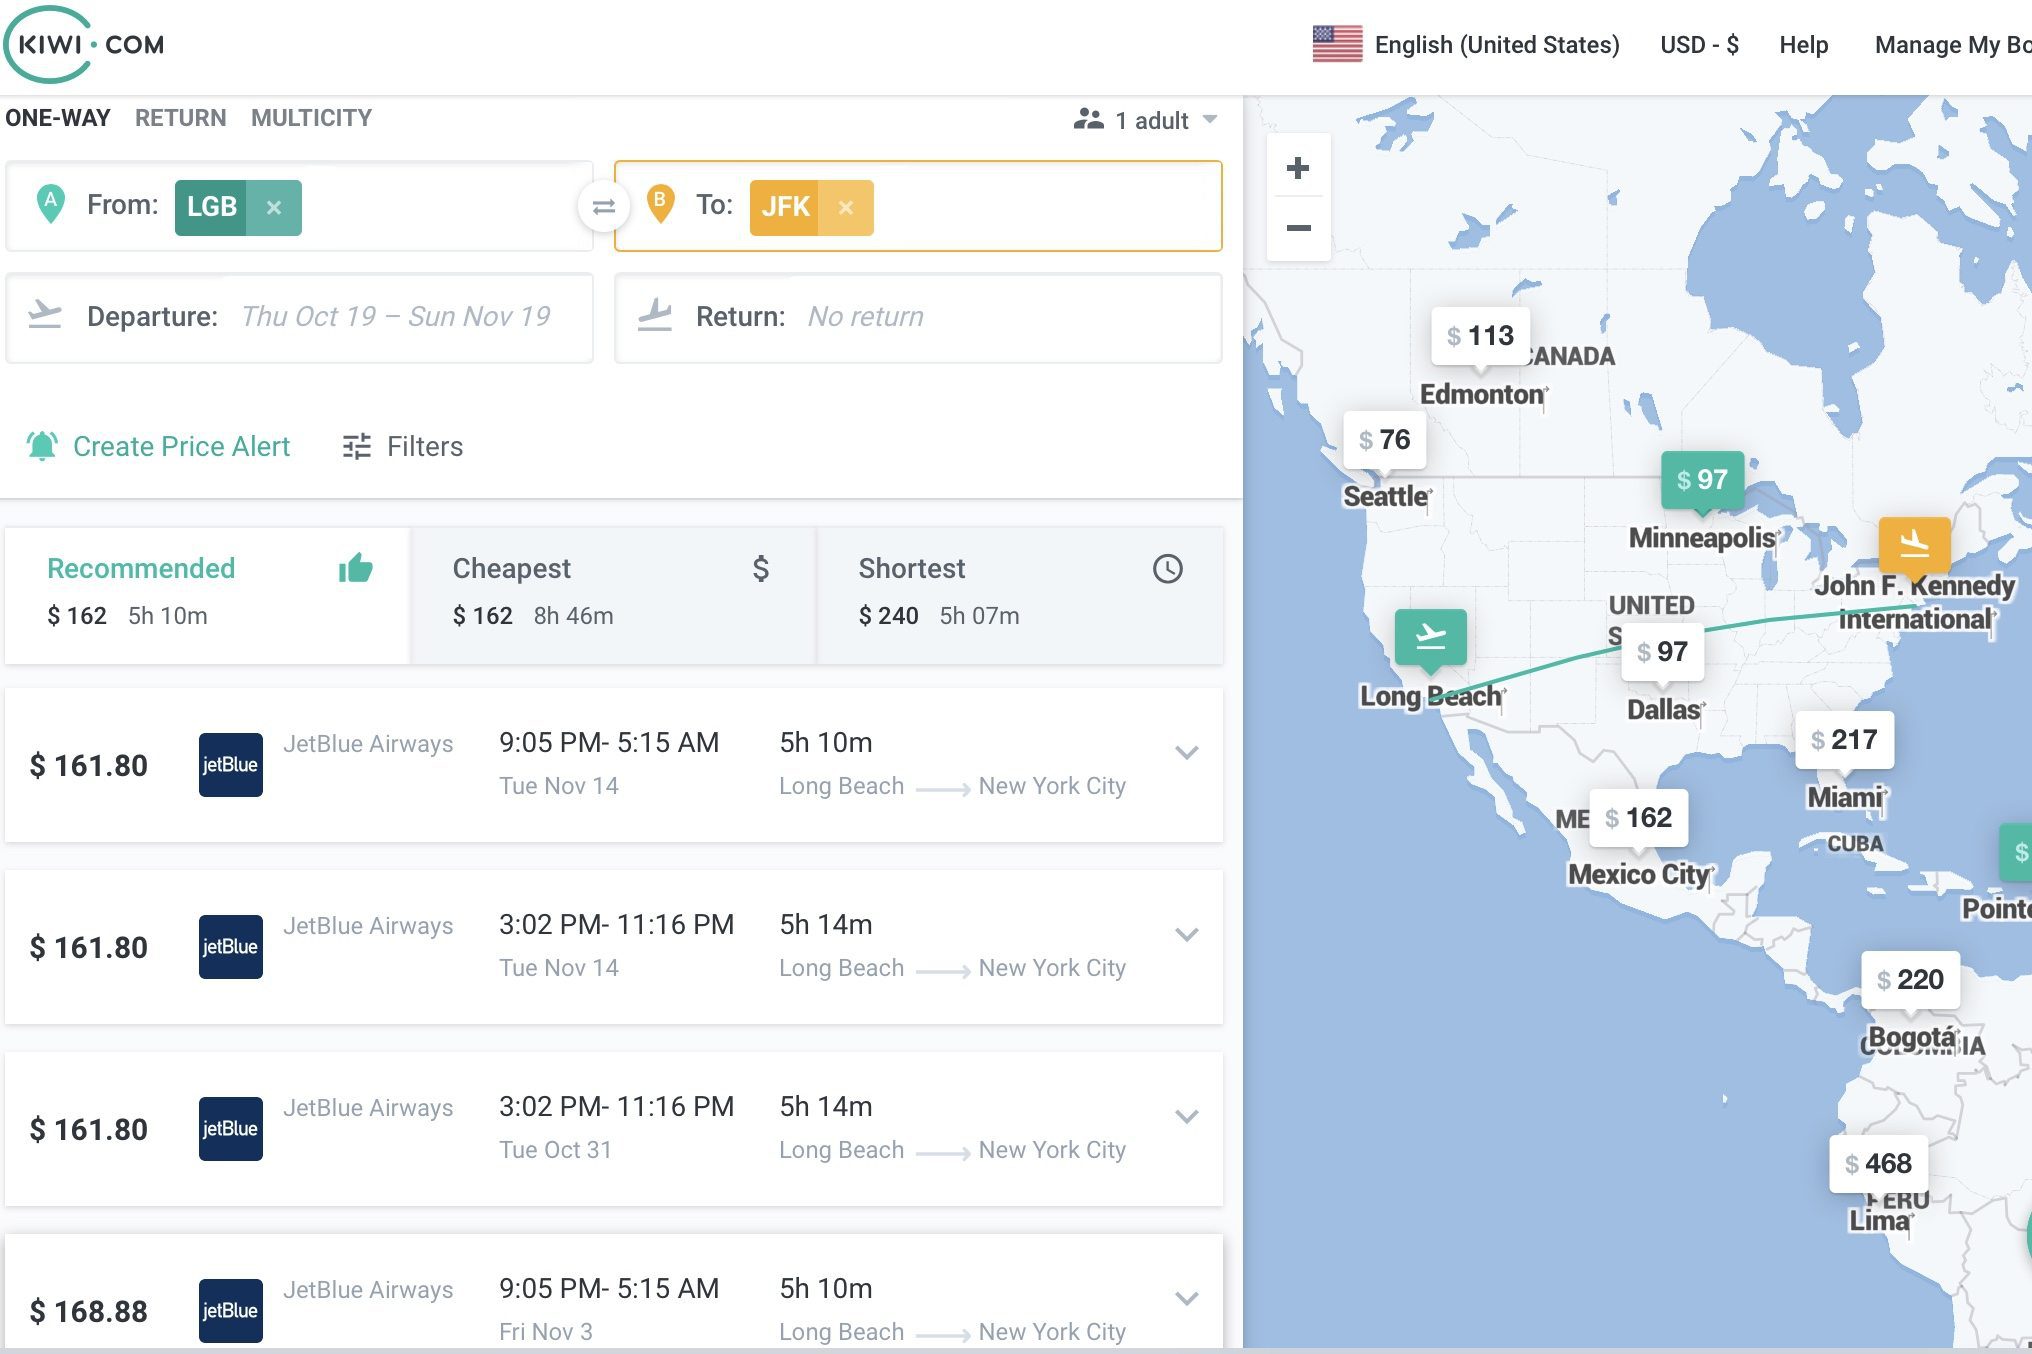The width and height of the screenshot is (2032, 1354).
Task: Open the 1 adult passengers dropdown
Action: [x=1145, y=120]
